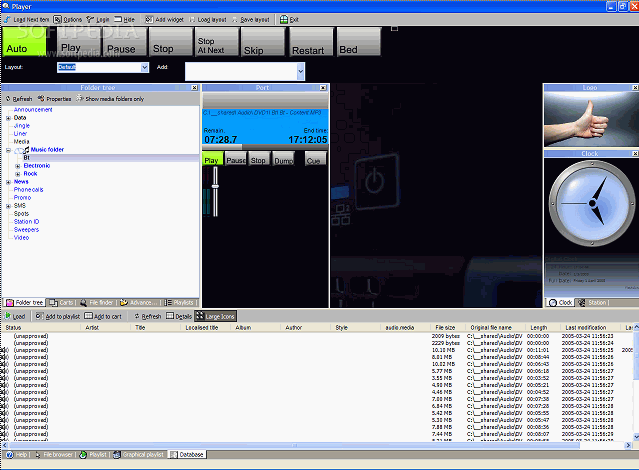Click Play in the Port panel
The image size is (639, 470).
[x=213, y=159]
